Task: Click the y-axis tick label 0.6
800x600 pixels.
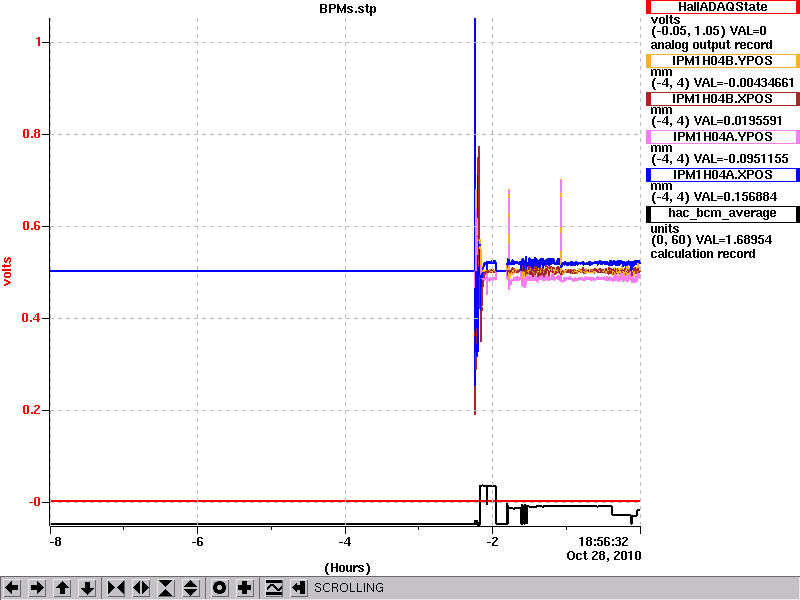Action: click(32, 226)
